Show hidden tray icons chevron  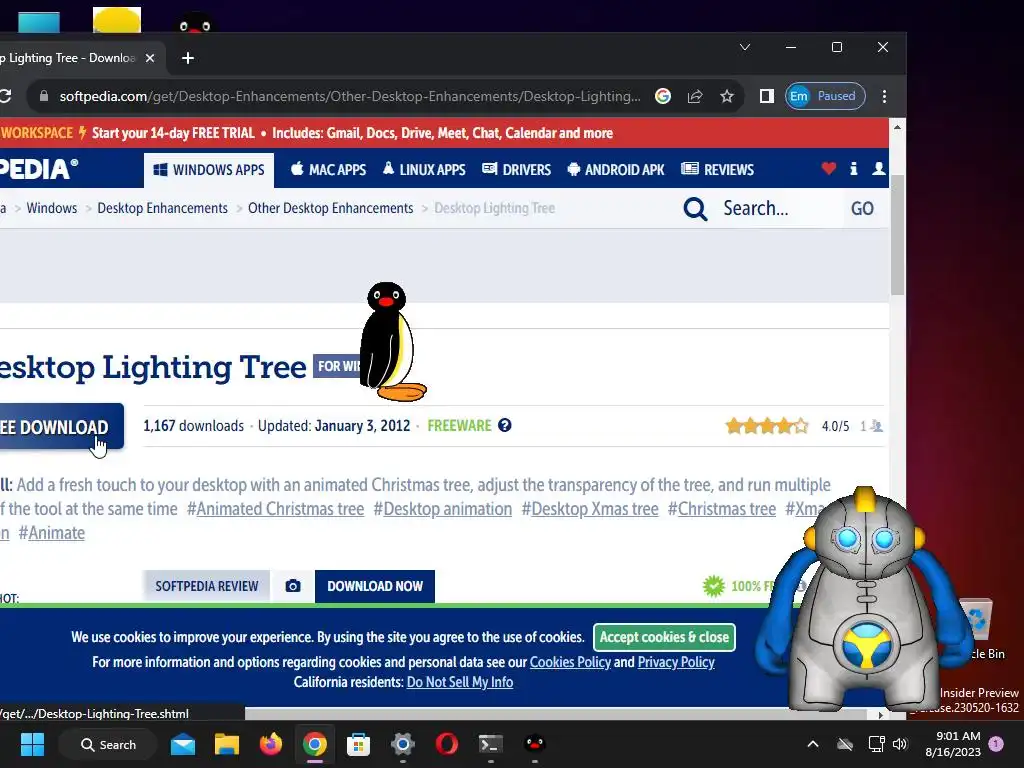coord(813,744)
